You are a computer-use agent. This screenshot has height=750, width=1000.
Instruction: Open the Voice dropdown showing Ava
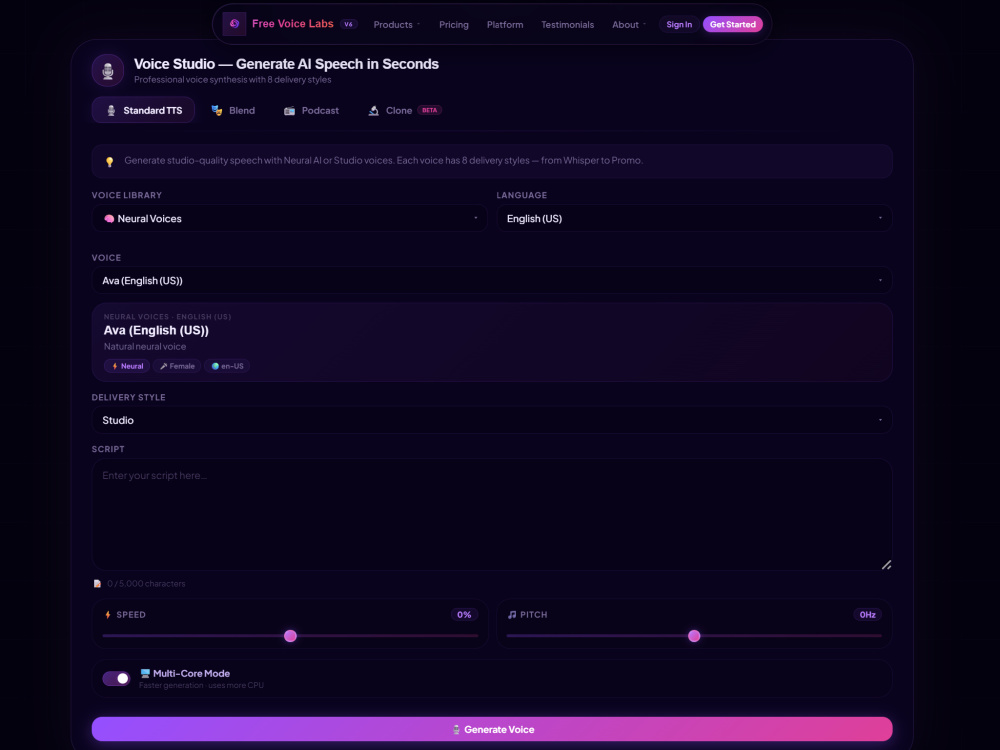(x=492, y=281)
